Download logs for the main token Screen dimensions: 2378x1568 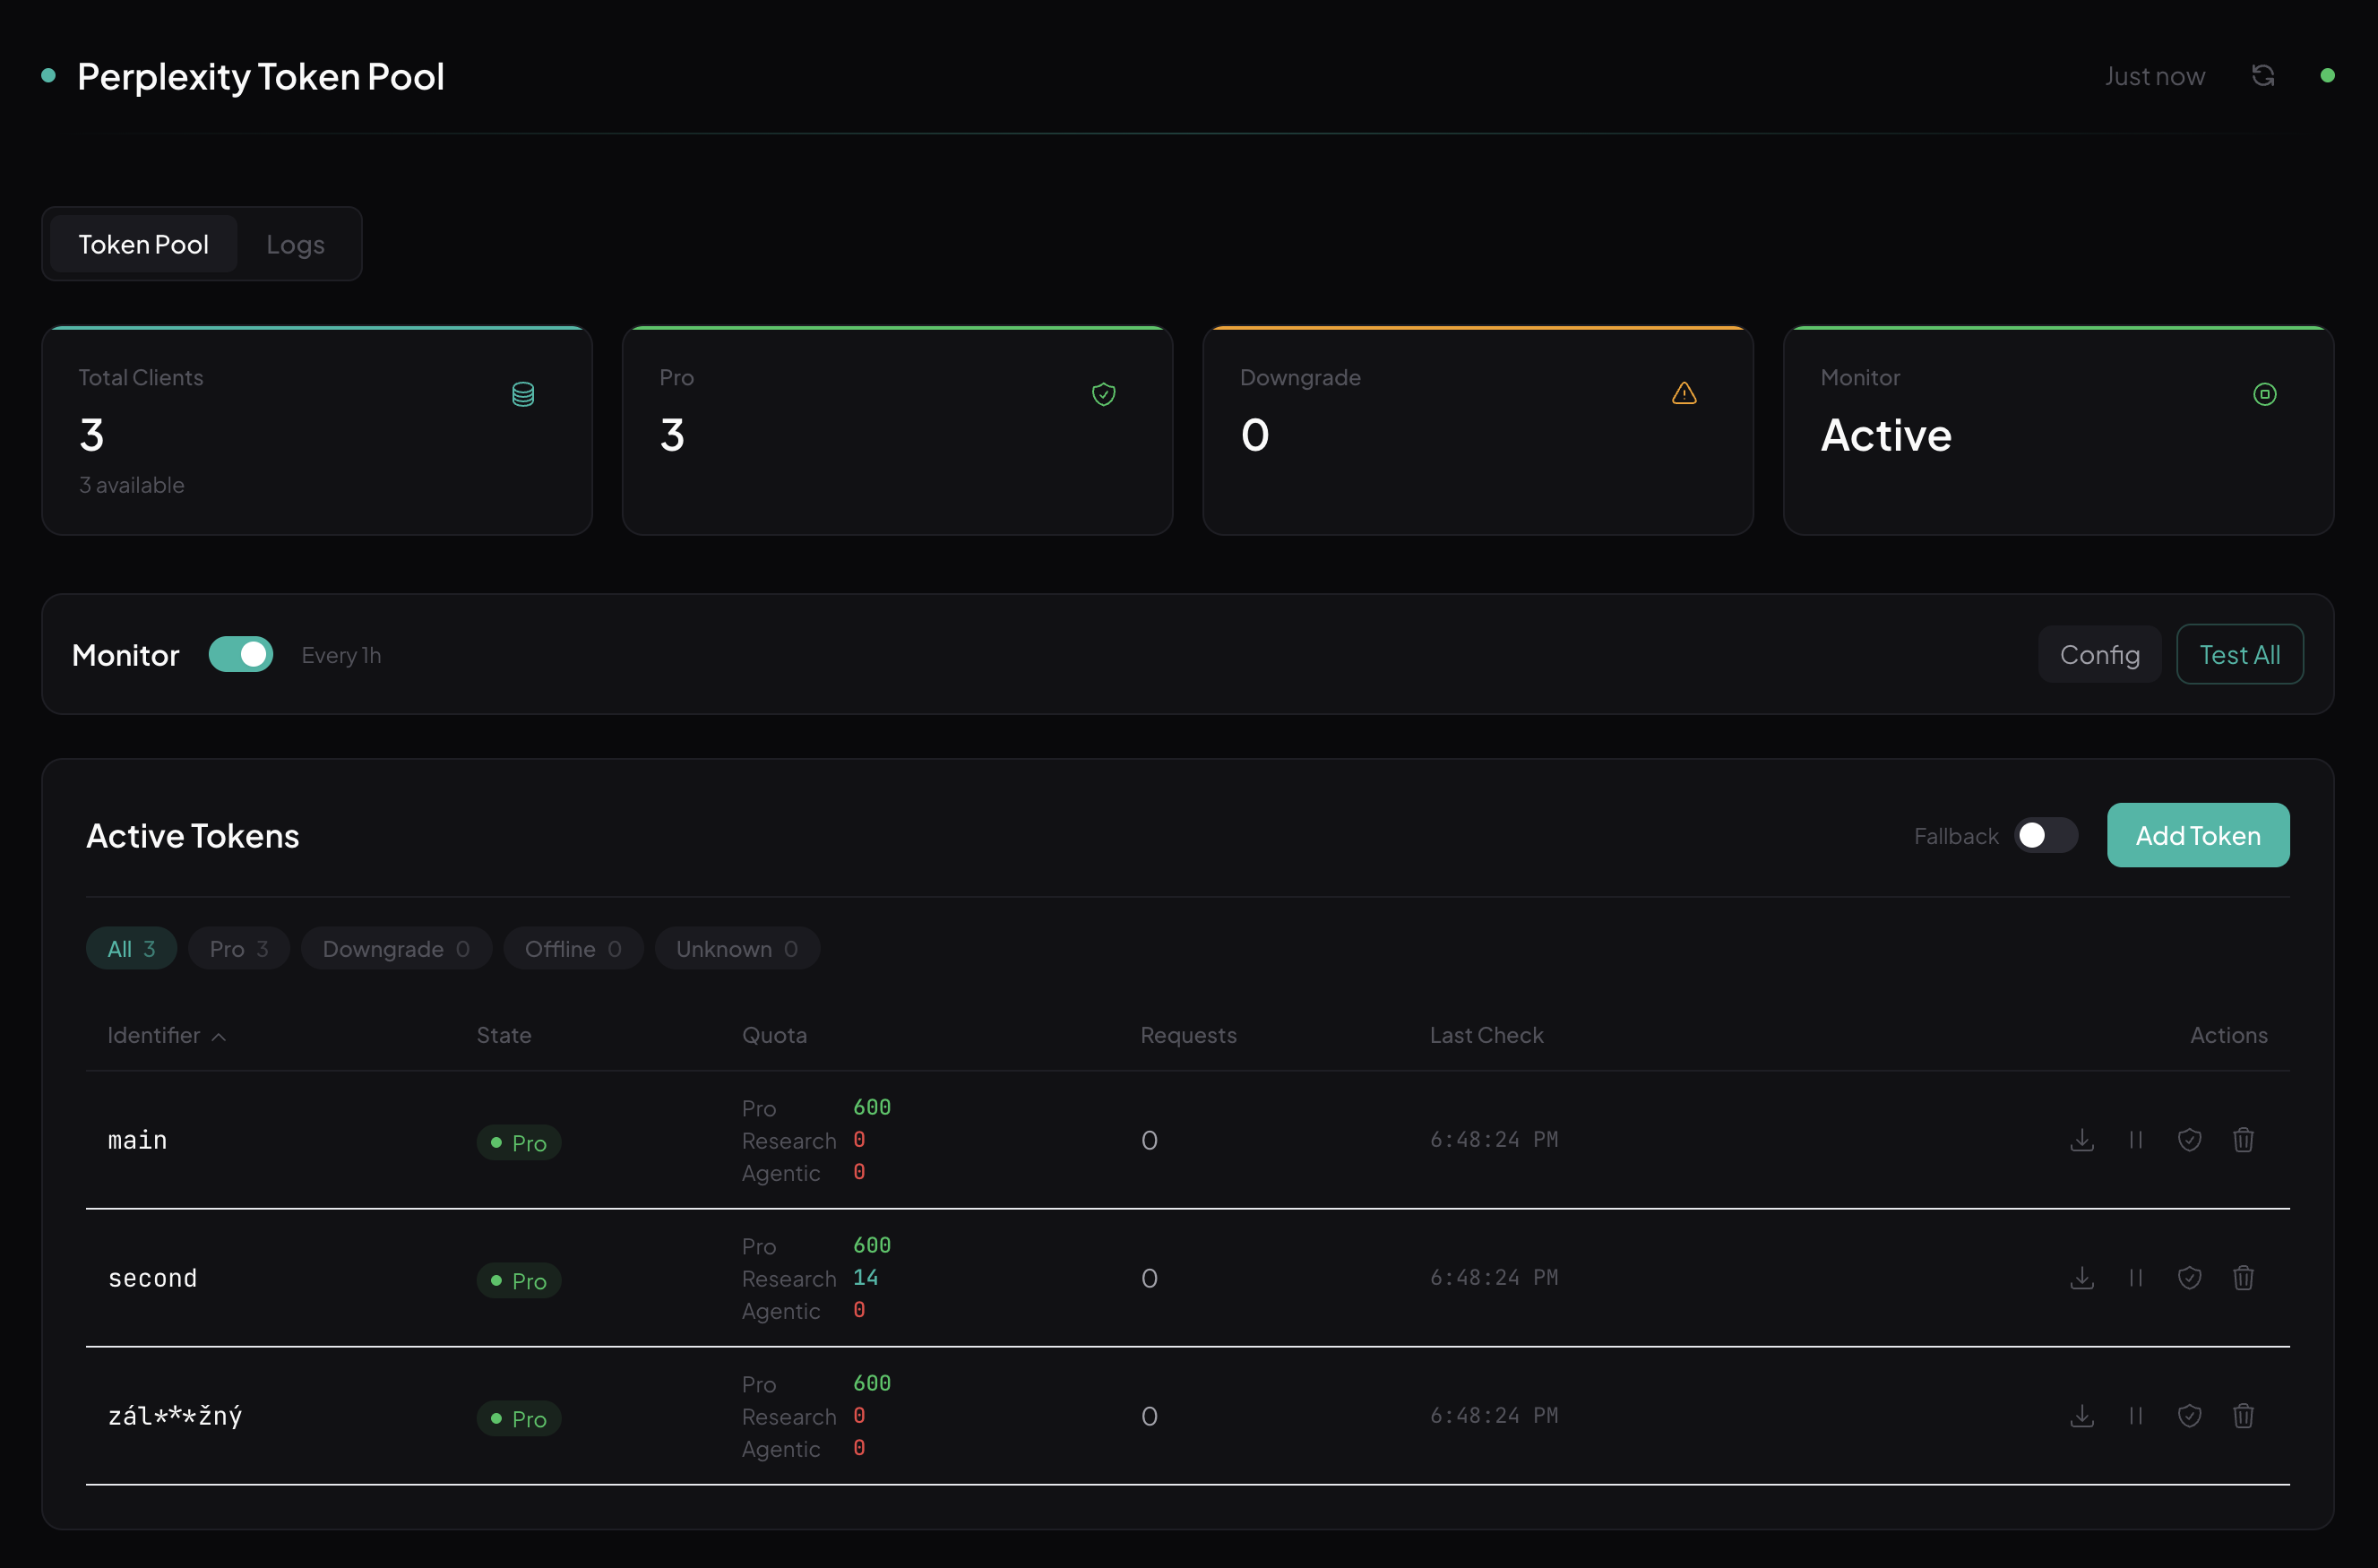point(2082,1140)
